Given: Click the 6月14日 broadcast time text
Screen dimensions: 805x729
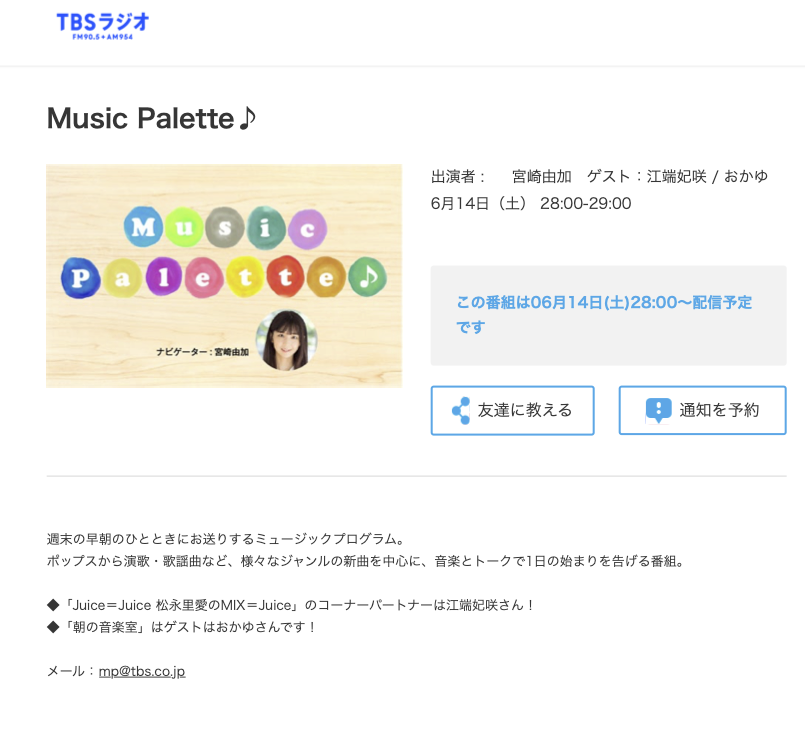Looking at the screenshot, I should click(531, 203).
